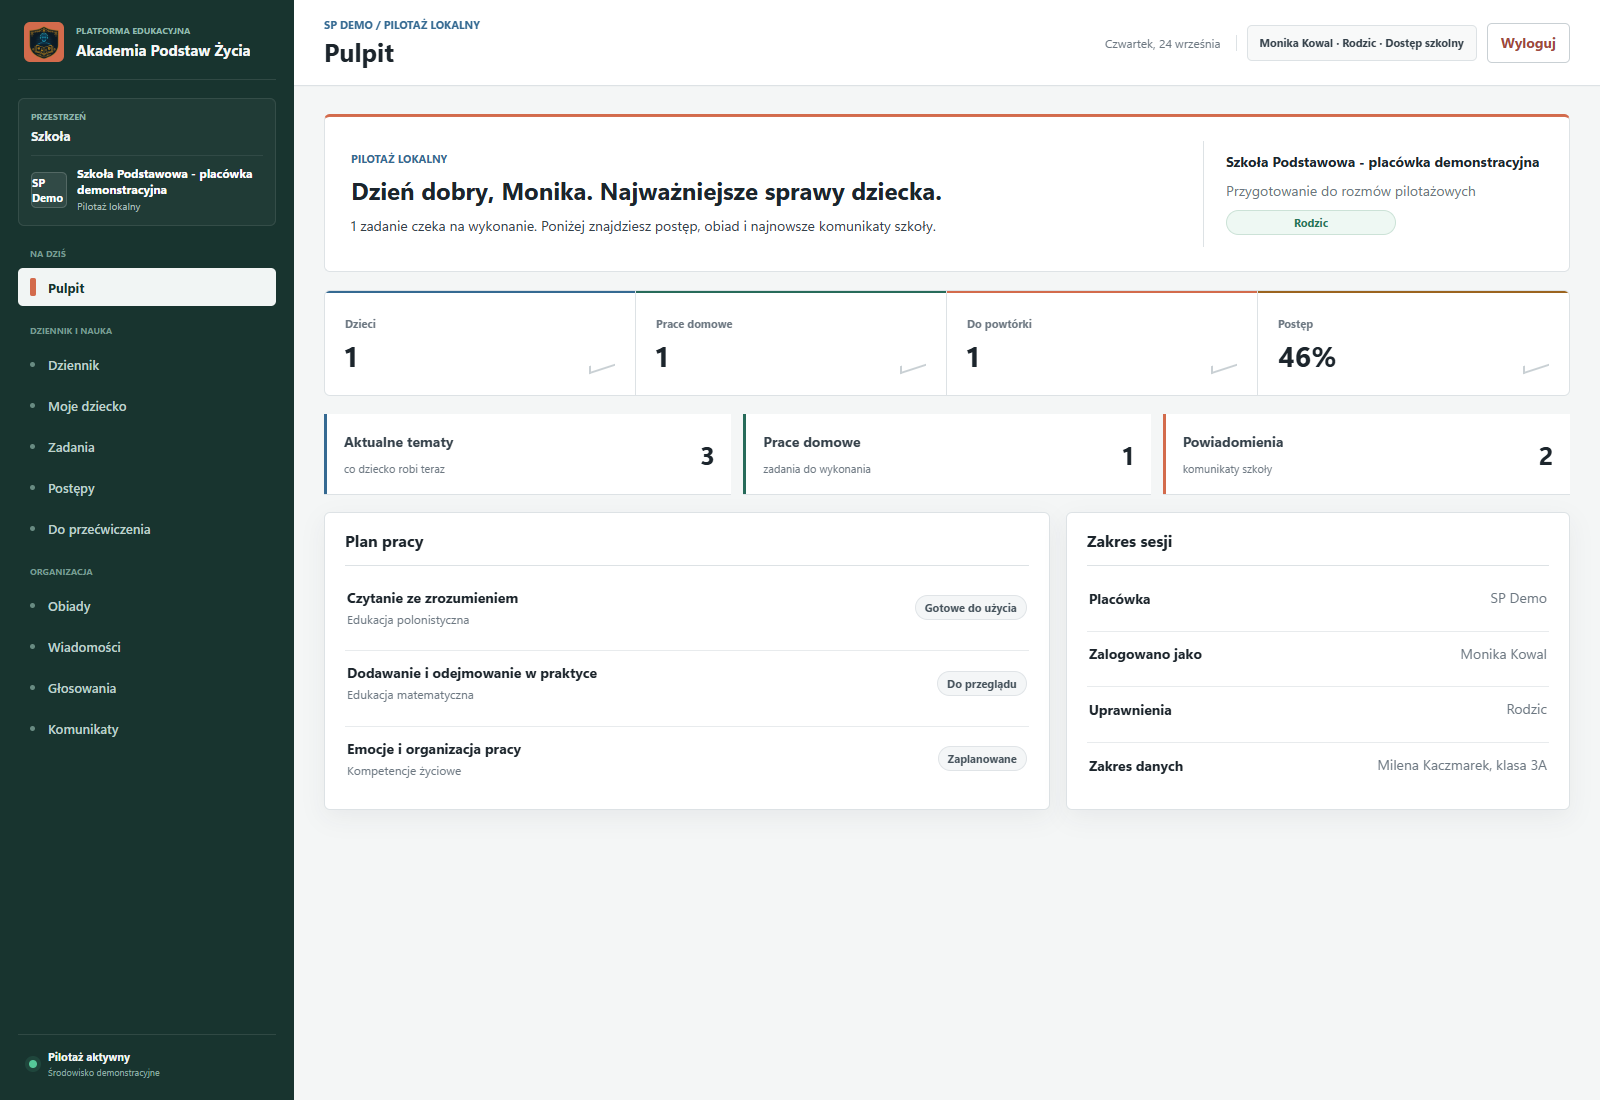Go to Moje dziecko section
The height and width of the screenshot is (1100, 1600).
(147, 406)
